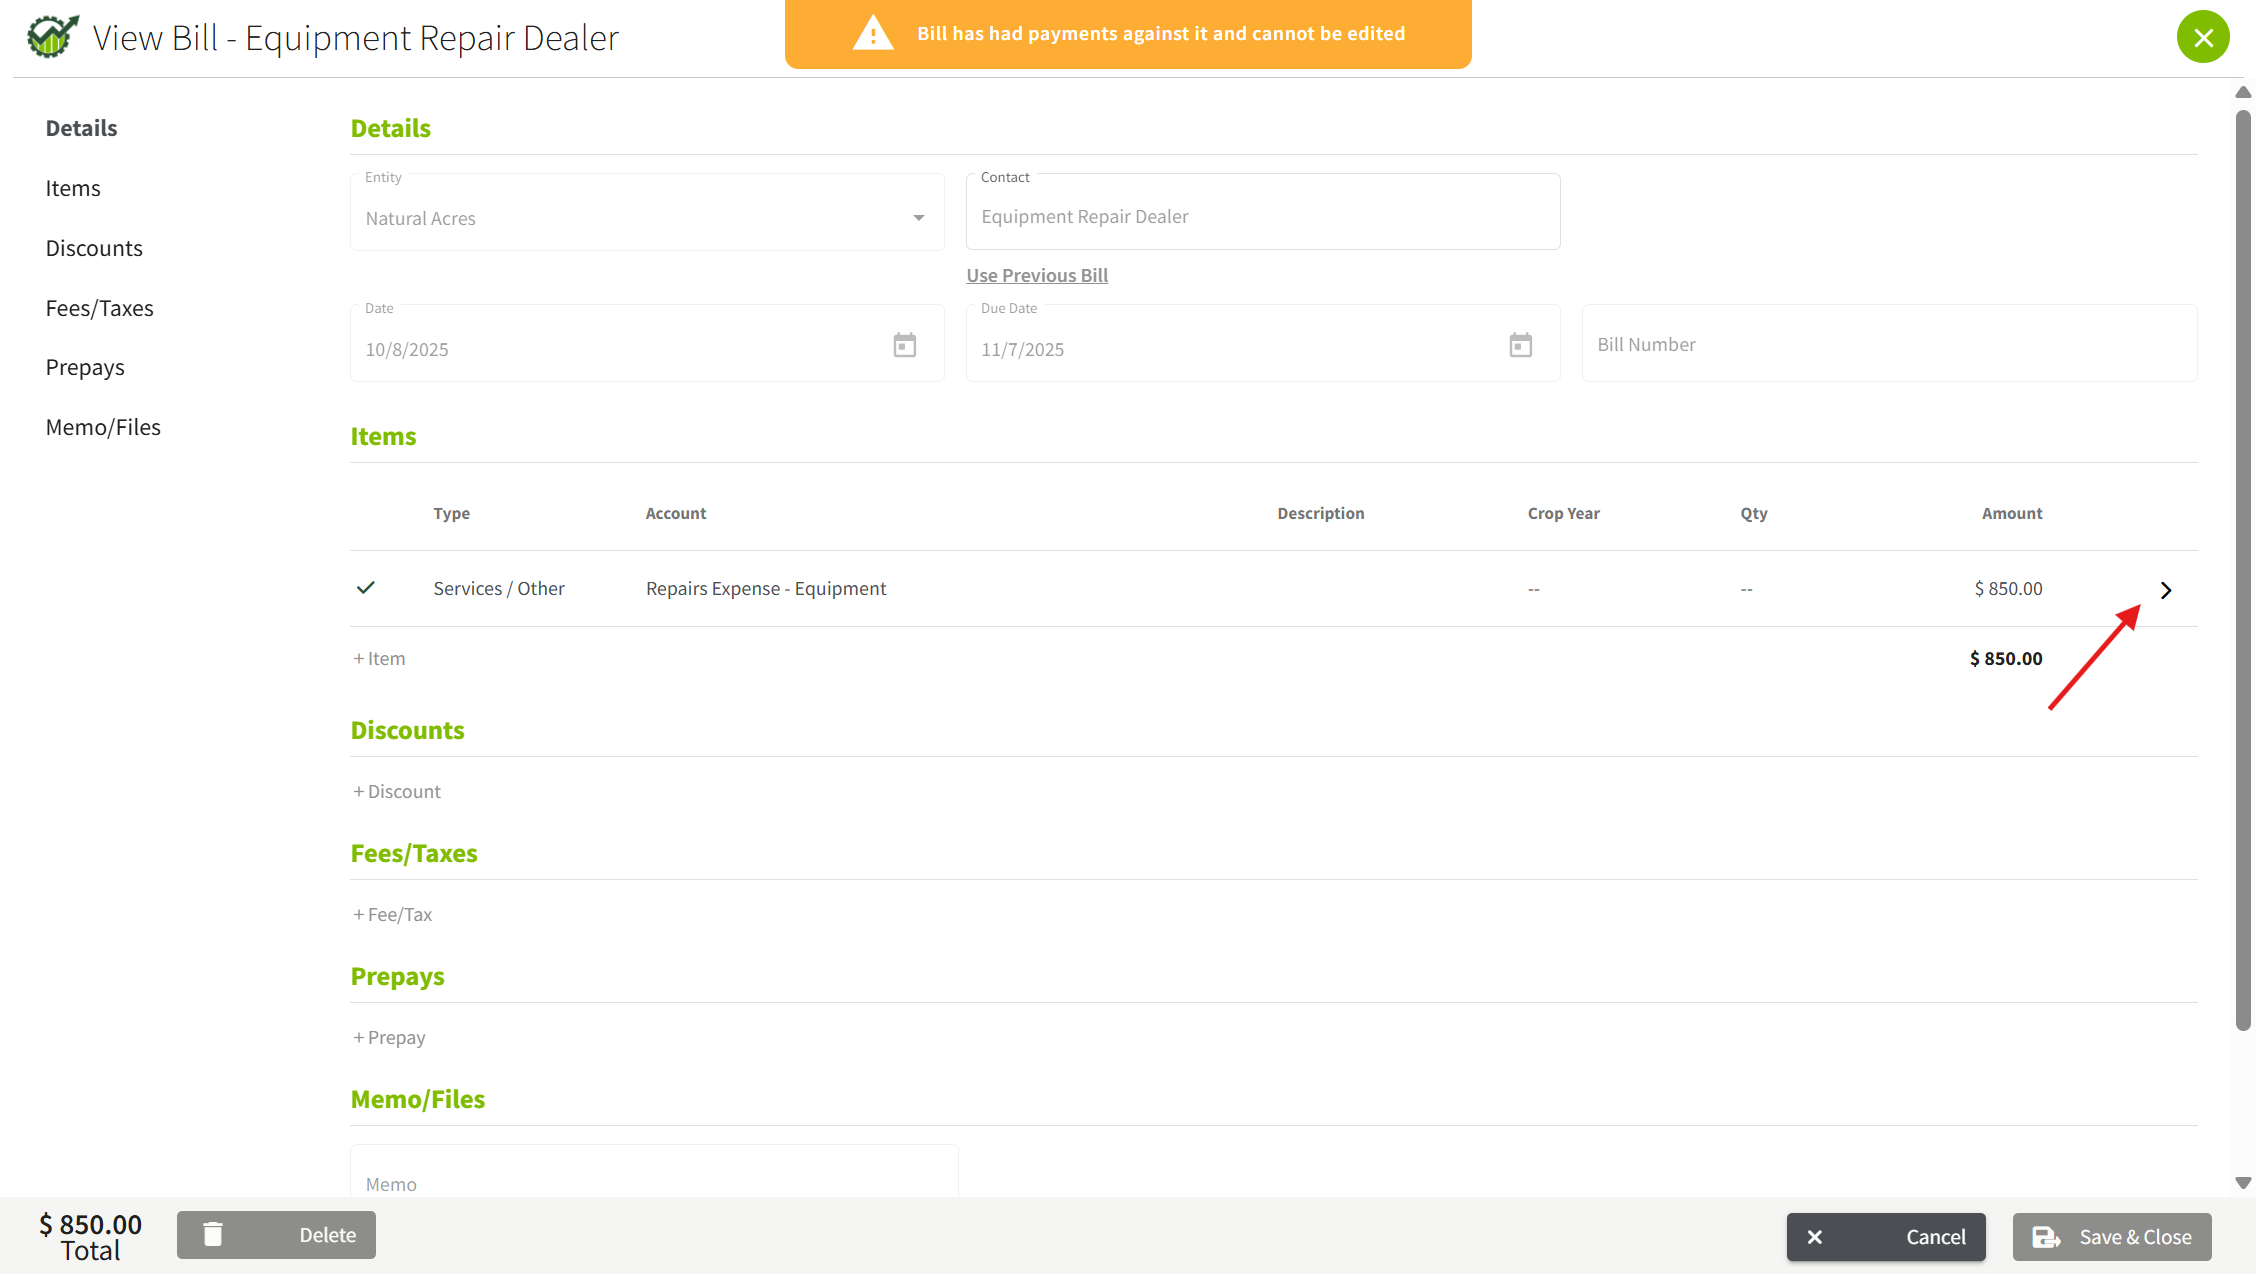The height and width of the screenshot is (1274, 2256).
Task: Click the trash icon on Delete
Action: tap(213, 1235)
